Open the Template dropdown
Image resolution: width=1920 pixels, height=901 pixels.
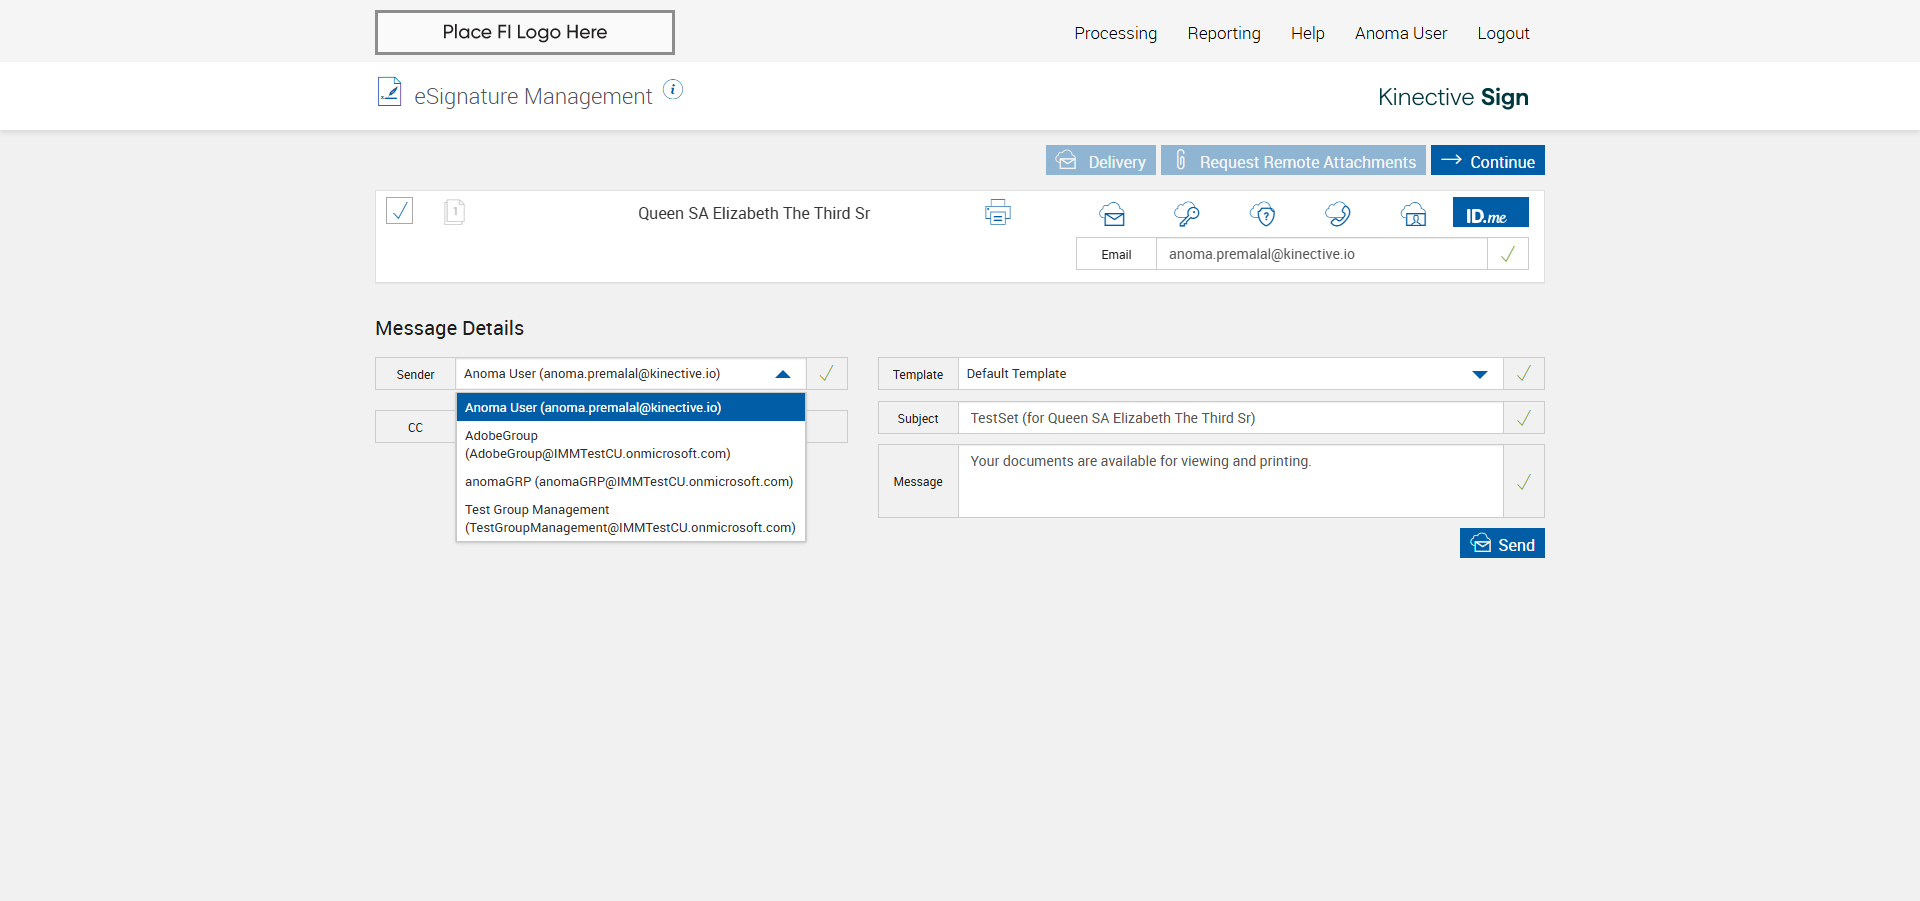pyautogui.click(x=1479, y=374)
